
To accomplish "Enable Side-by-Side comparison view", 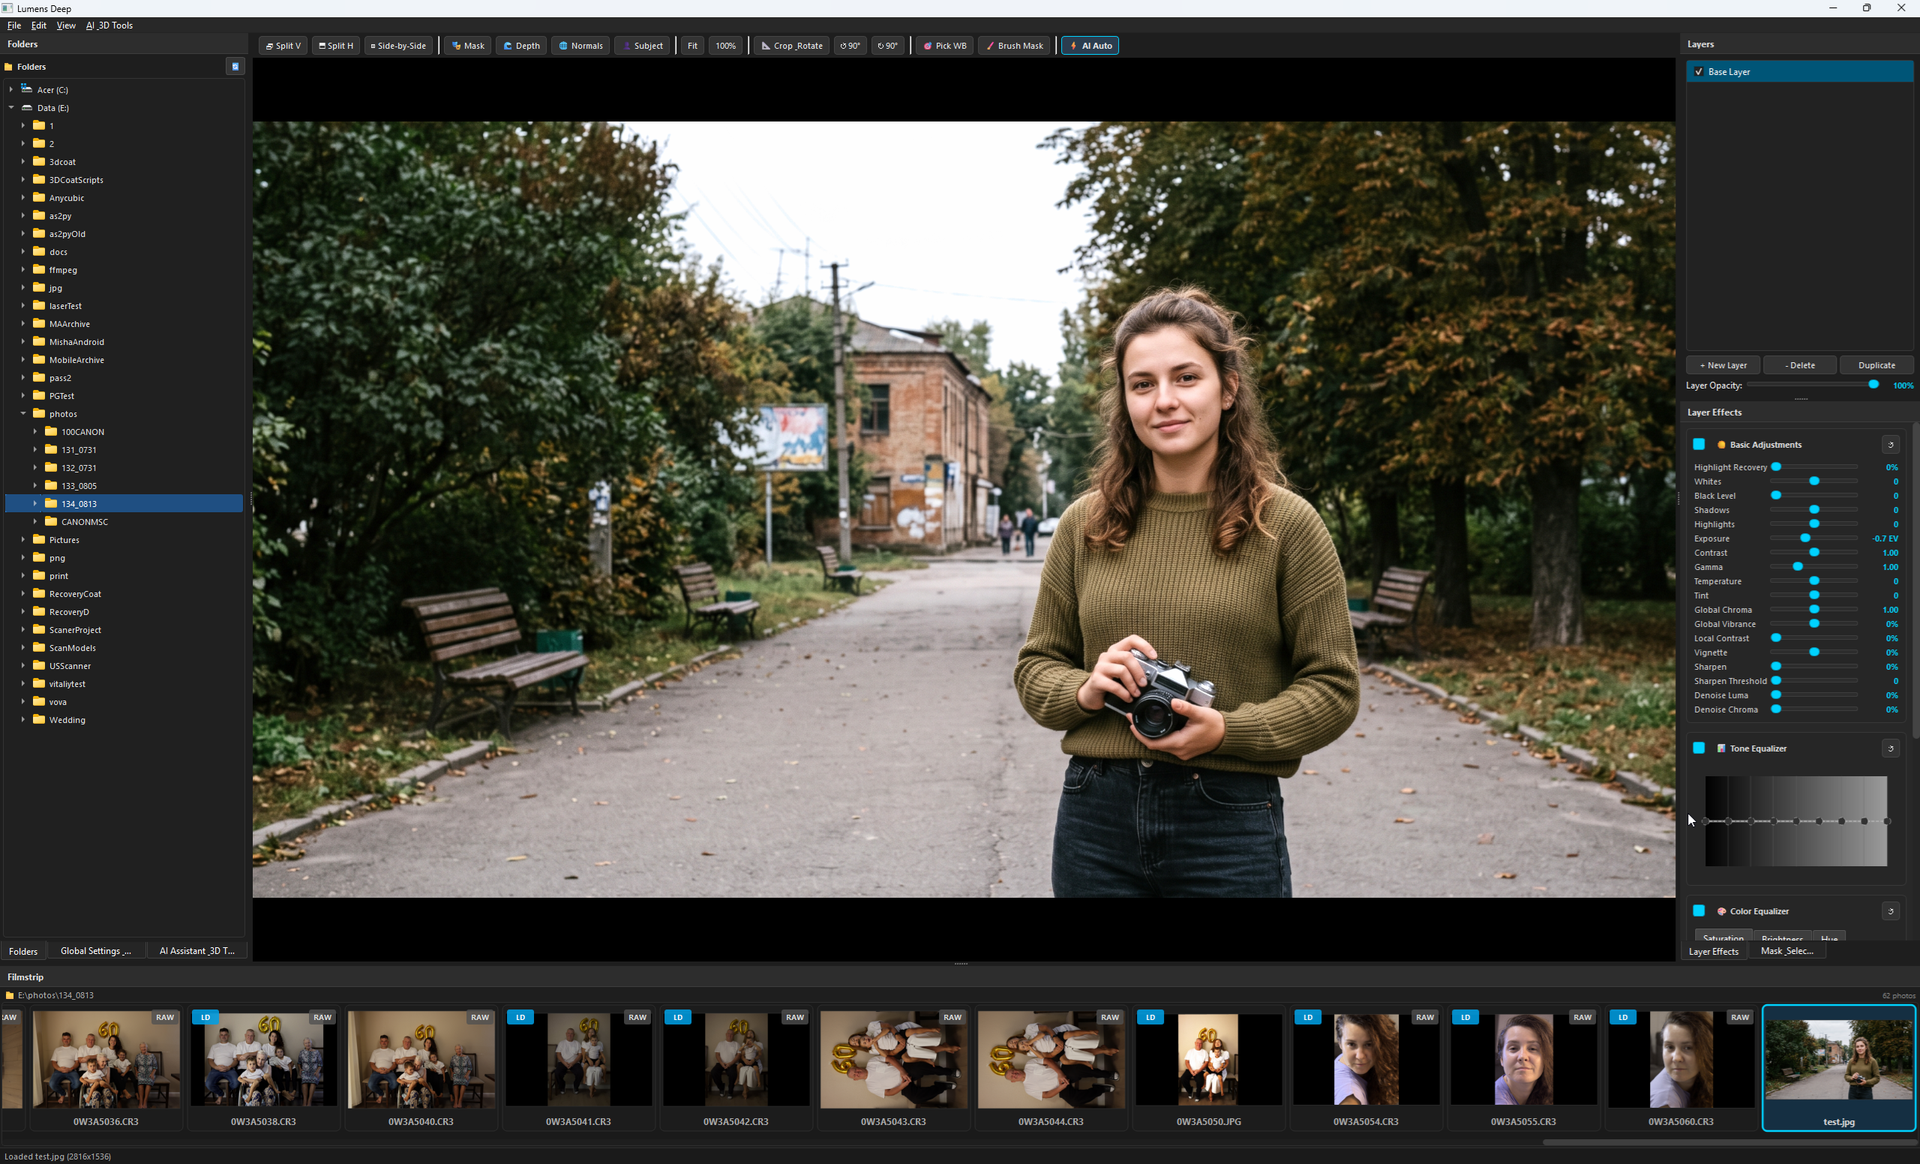I will click(398, 46).
